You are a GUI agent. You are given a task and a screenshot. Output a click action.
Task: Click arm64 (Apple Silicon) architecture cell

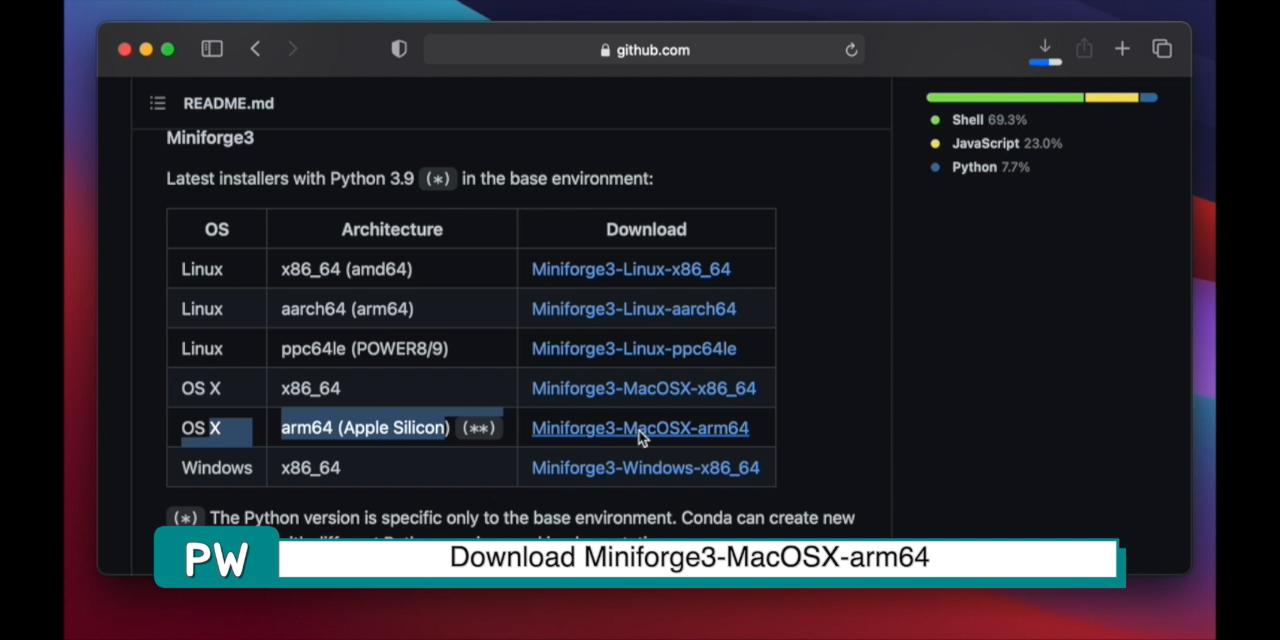point(392,428)
